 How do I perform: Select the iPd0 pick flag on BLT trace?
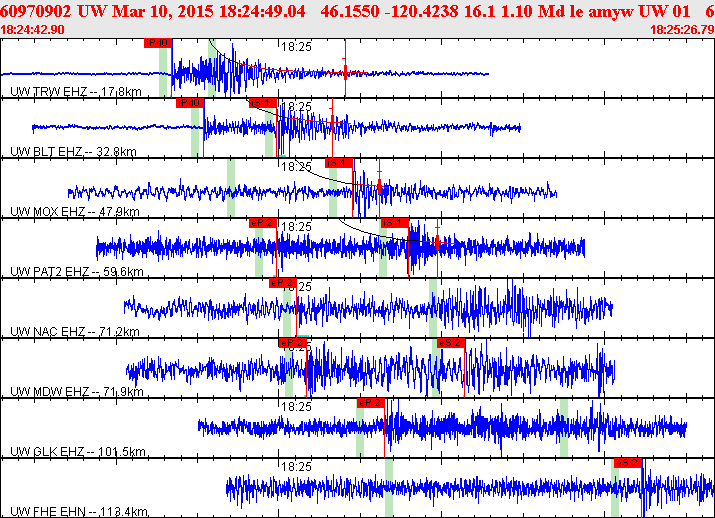click(x=190, y=103)
